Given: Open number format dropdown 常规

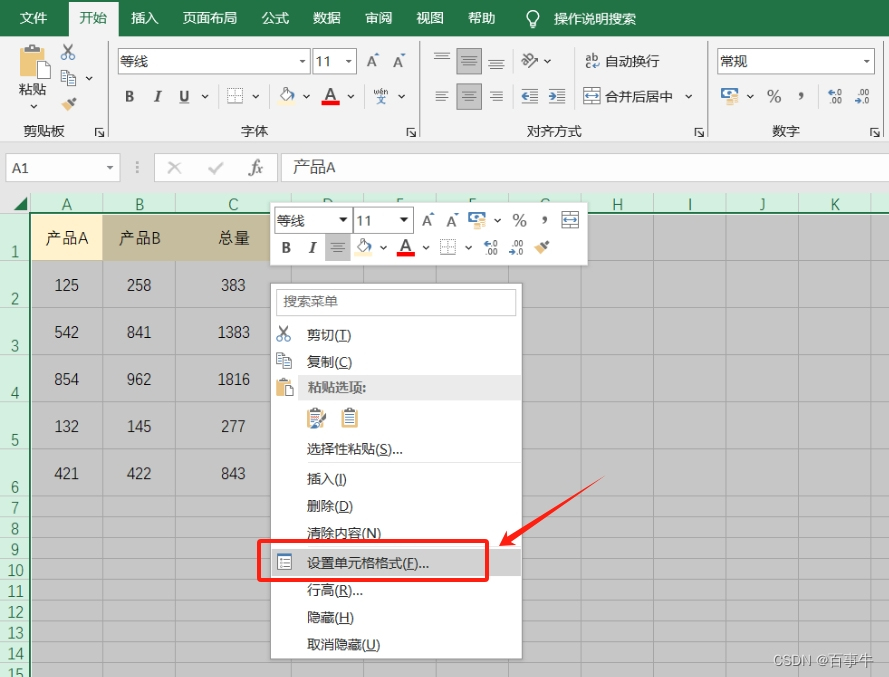Looking at the screenshot, I should pyautogui.click(x=867, y=61).
